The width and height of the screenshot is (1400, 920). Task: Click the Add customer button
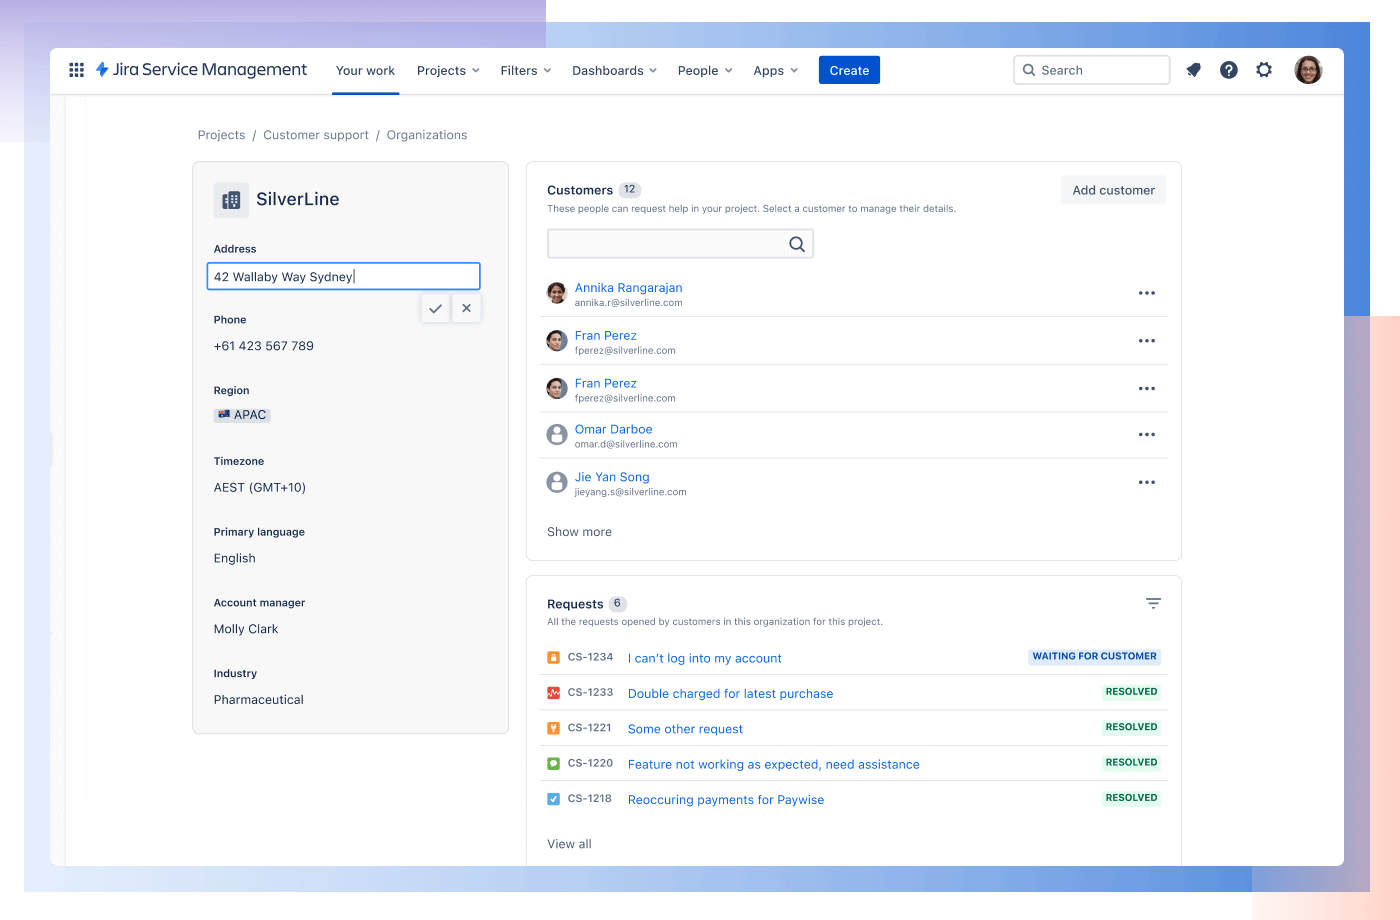(x=1112, y=189)
